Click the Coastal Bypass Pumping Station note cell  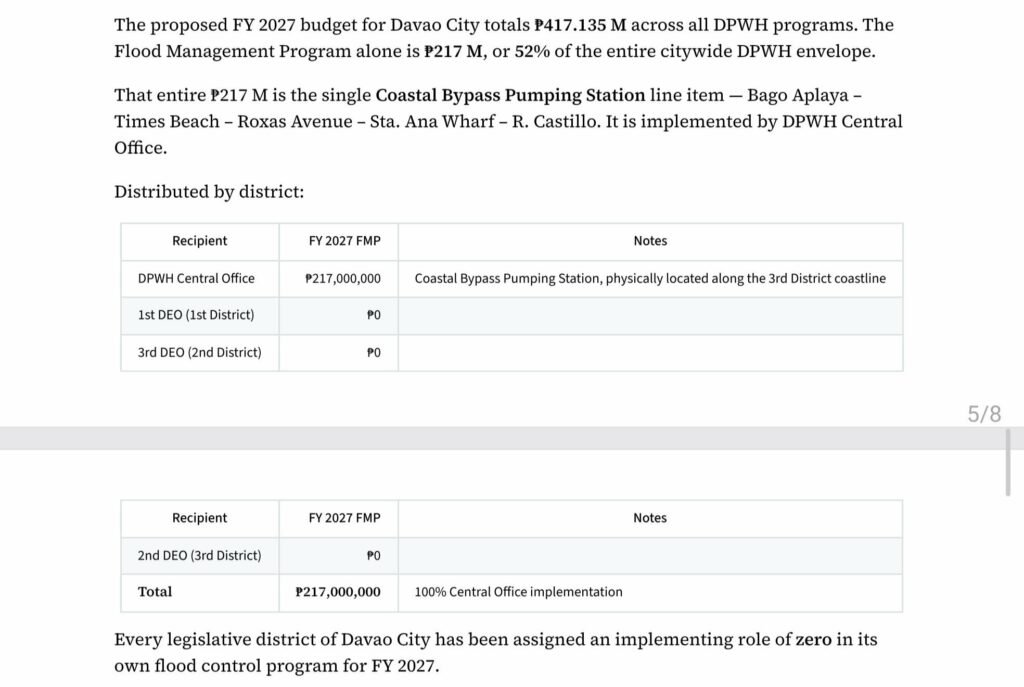(x=650, y=279)
